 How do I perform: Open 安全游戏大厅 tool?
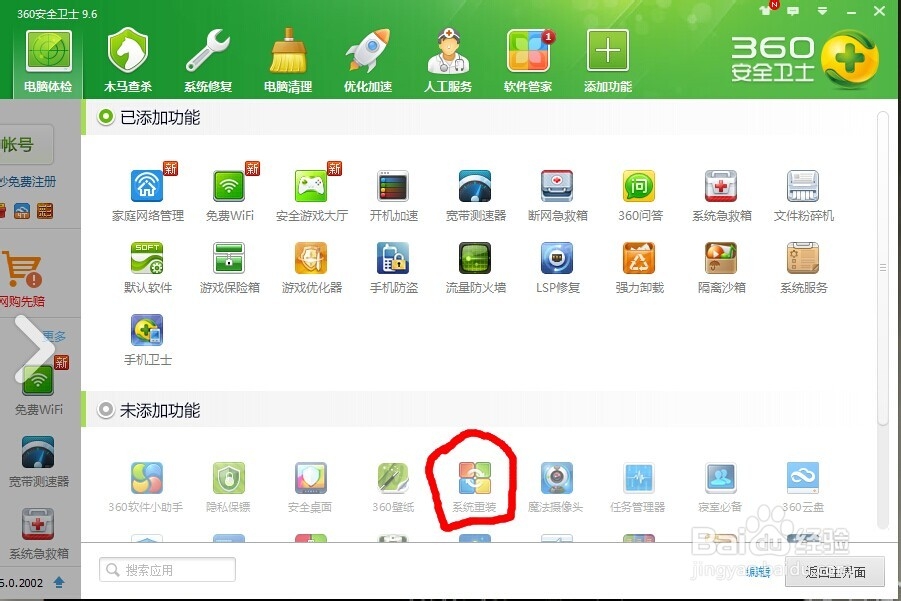click(x=311, y=195)
